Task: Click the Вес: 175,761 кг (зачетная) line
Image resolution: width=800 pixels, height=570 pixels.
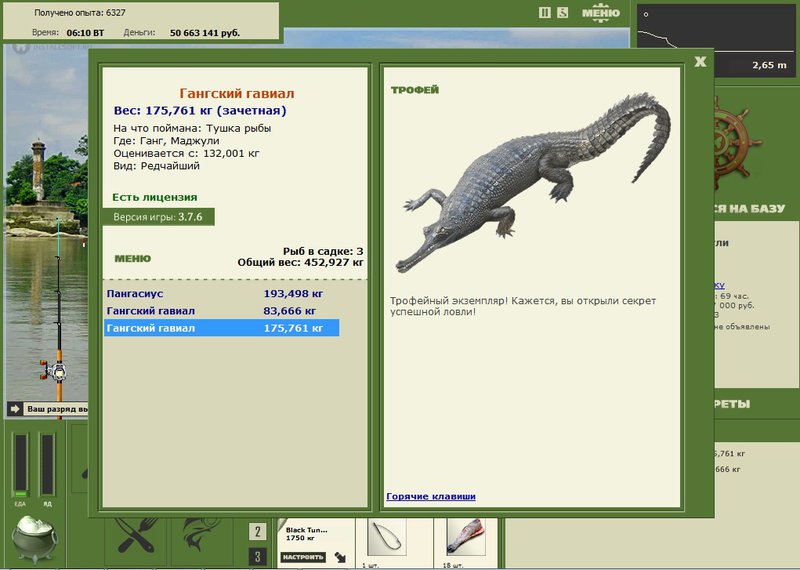Action: (200, 110)
